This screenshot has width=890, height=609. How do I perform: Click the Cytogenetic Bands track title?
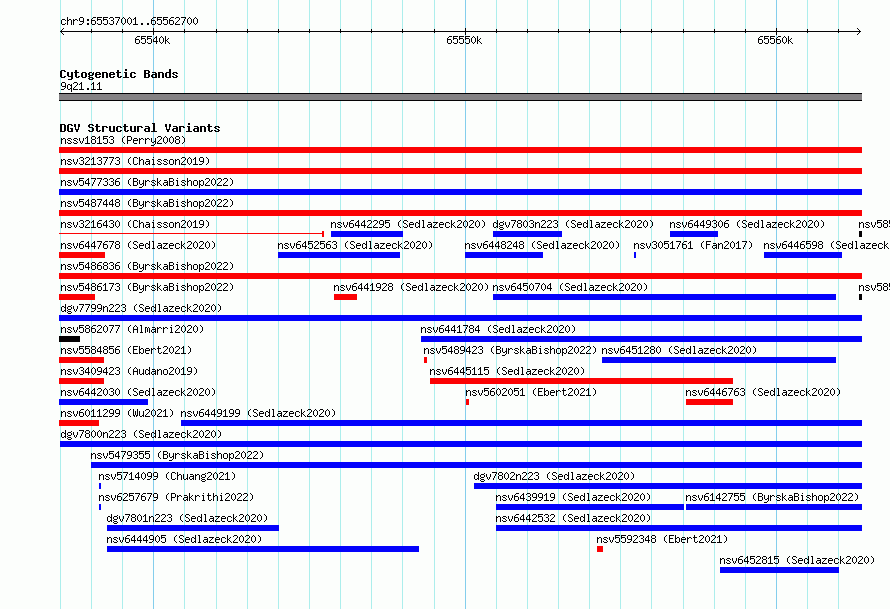click(119, 74)
